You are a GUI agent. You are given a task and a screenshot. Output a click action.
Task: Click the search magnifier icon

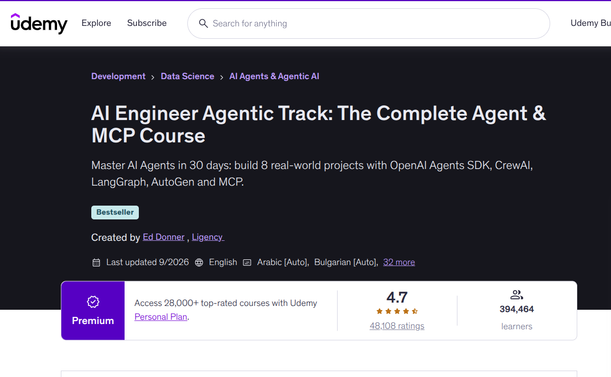[203, 23]
